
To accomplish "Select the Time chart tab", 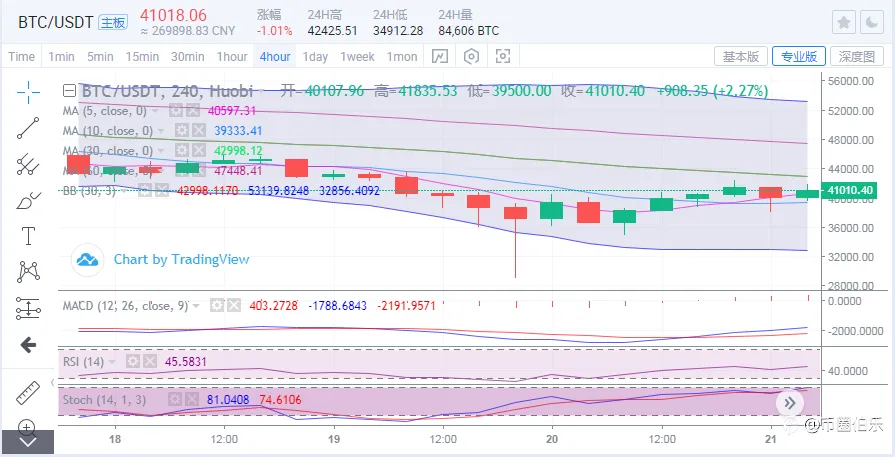I will point(22,56).
